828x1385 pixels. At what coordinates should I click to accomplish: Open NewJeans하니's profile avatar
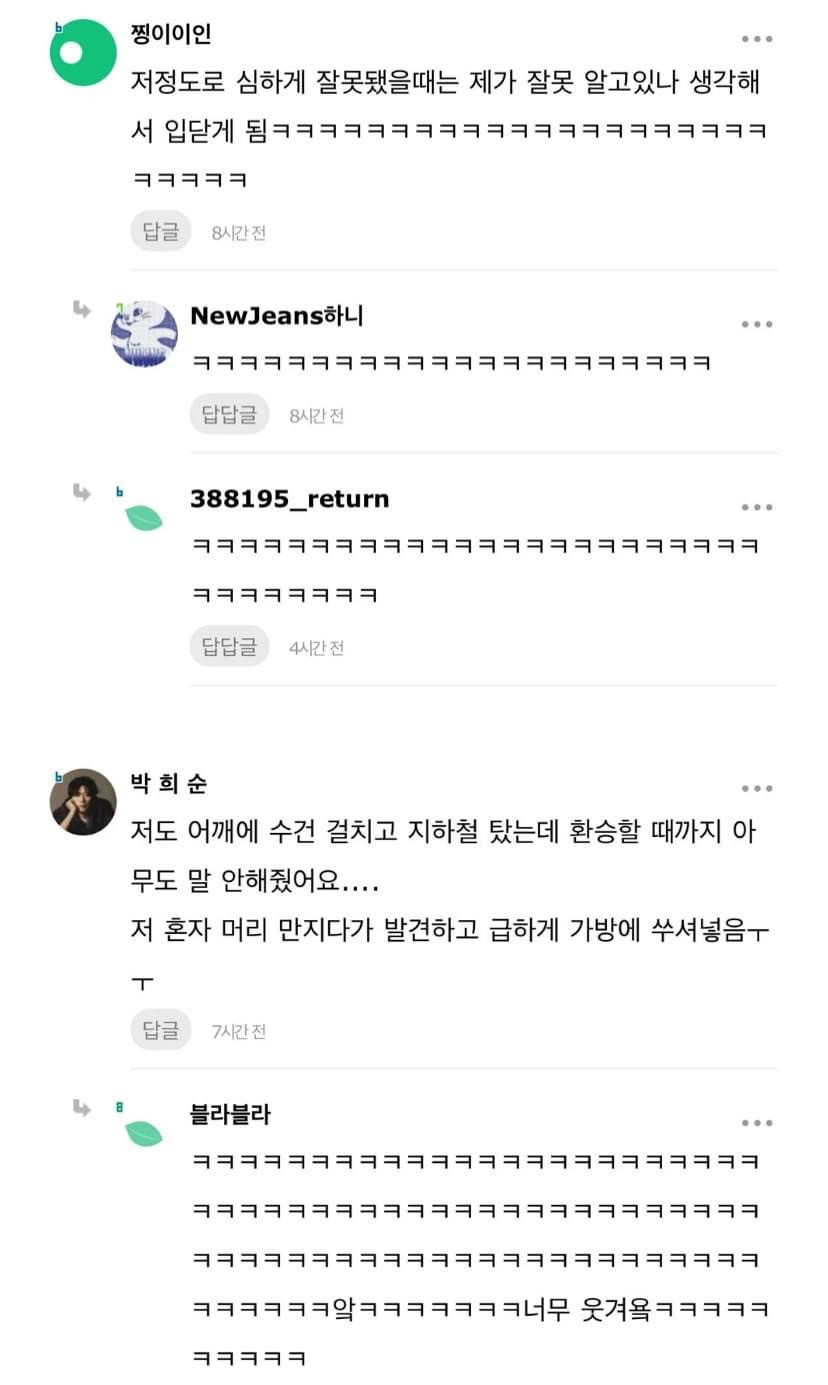(144, 333)
